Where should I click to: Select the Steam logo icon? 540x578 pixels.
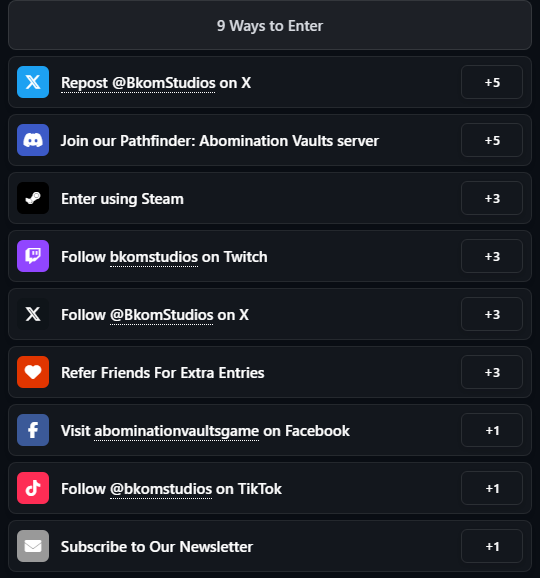click(33, 198)
